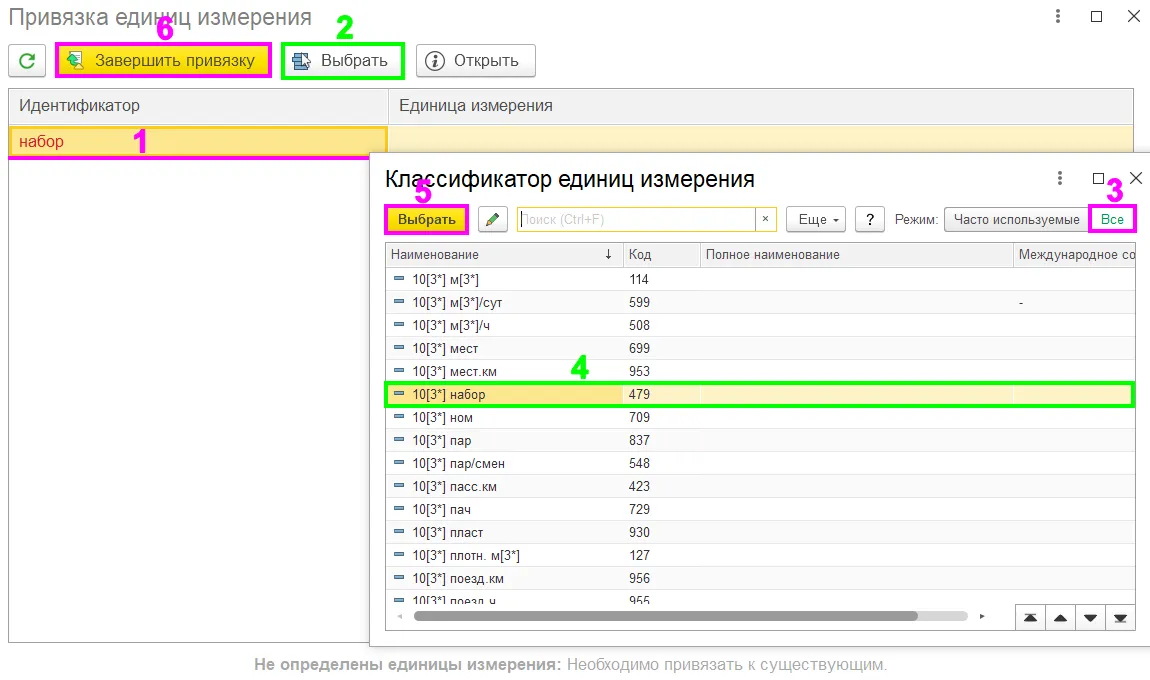This screenshot has width=1150, height=680.
Task: Select the 10[3*] набор row
Action: 761,395
